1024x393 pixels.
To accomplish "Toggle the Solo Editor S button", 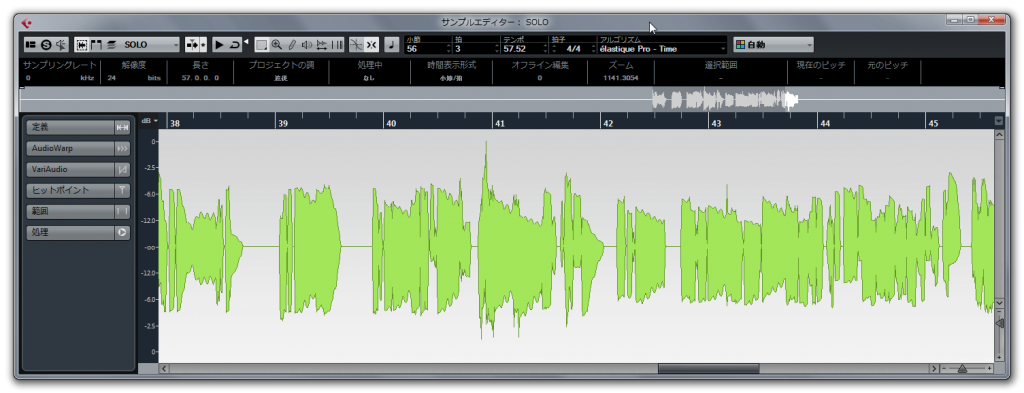I will click(x=46, y=45).
